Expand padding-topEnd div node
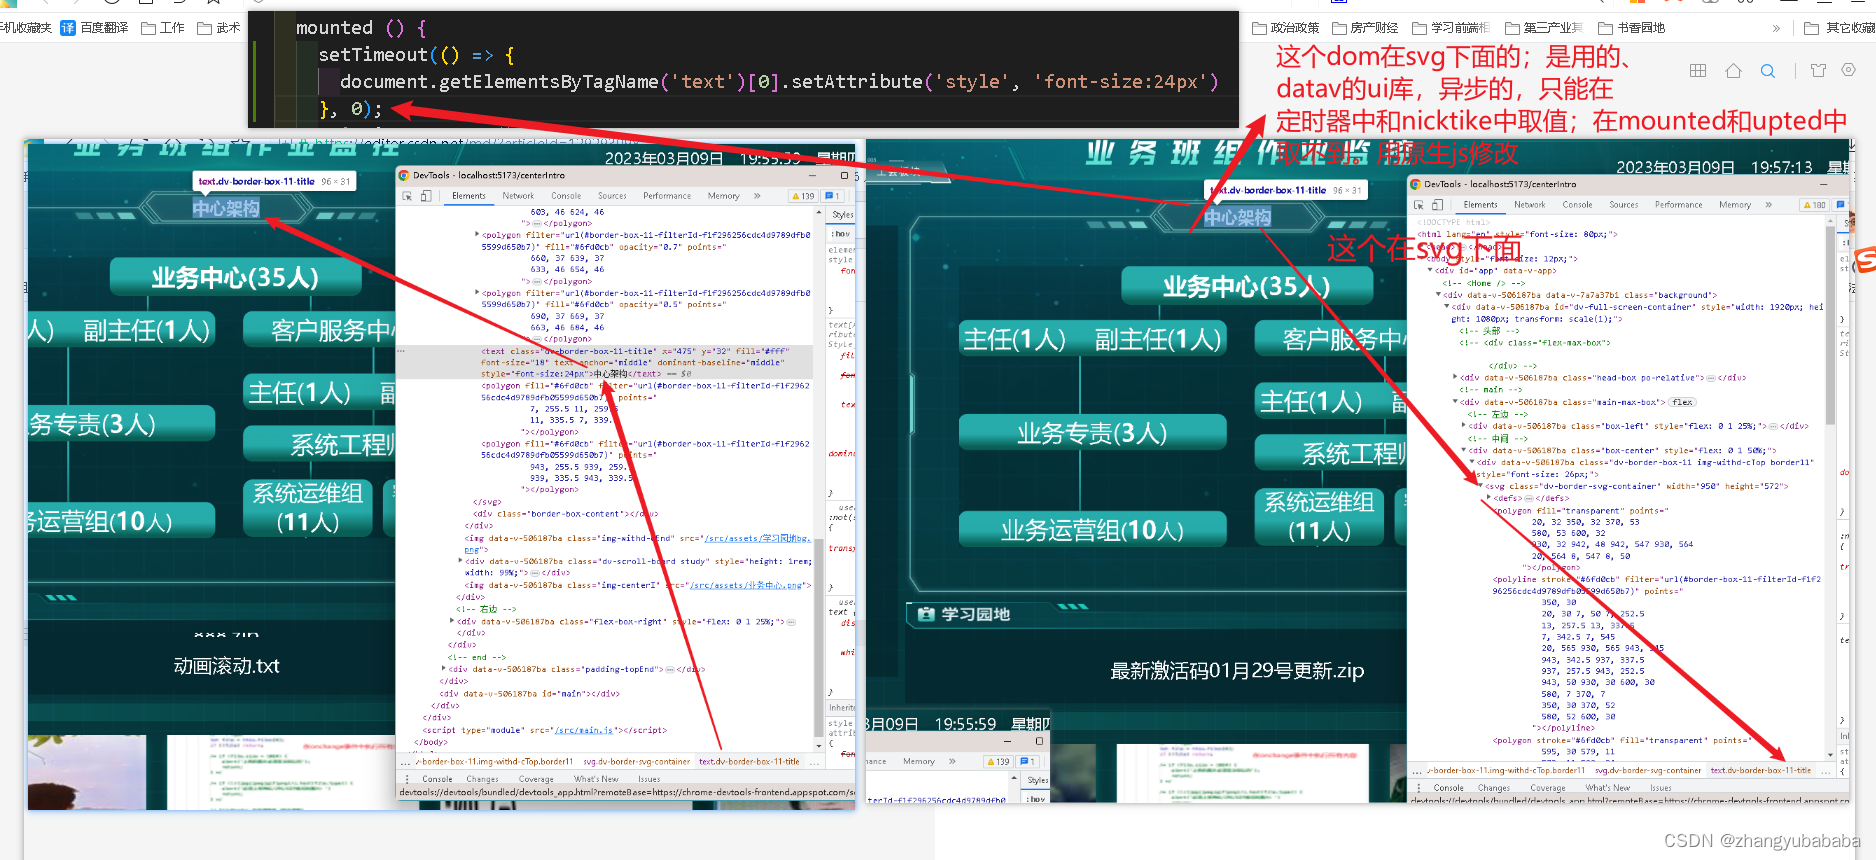This screenshot has width=1876, height=860. pos(444,669)
